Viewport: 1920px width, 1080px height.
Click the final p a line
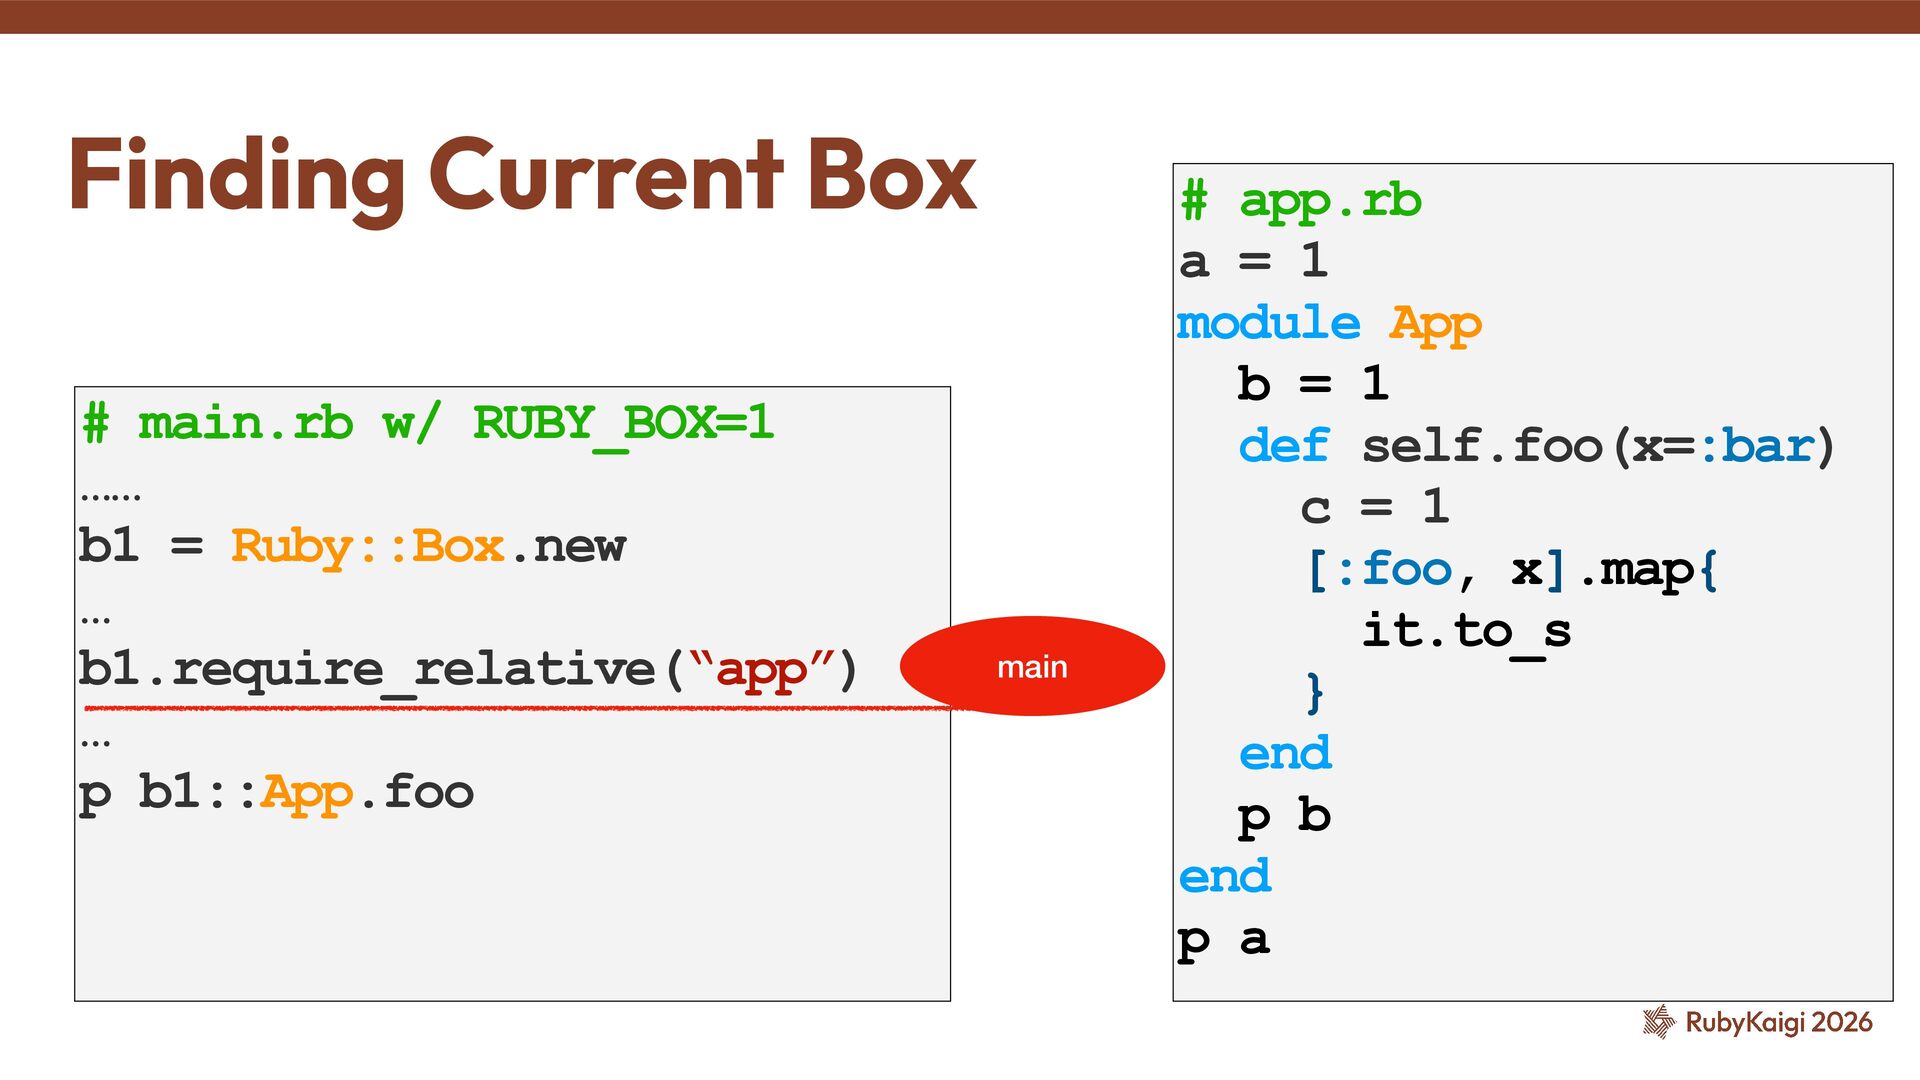coord(1224,940)
